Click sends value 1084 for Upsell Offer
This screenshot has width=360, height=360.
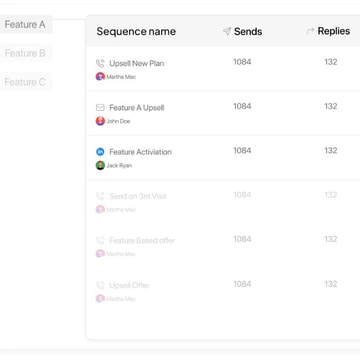(x=242, y=284)
